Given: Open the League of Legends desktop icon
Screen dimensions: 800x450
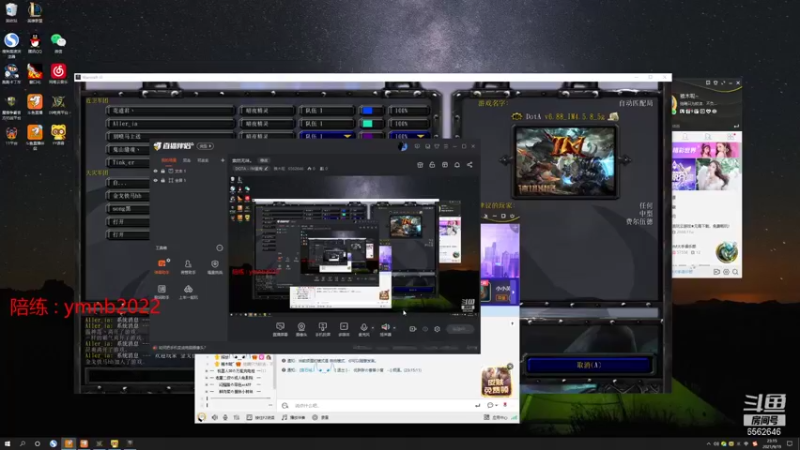Looking at the screenshot, I should click(35, 12).
